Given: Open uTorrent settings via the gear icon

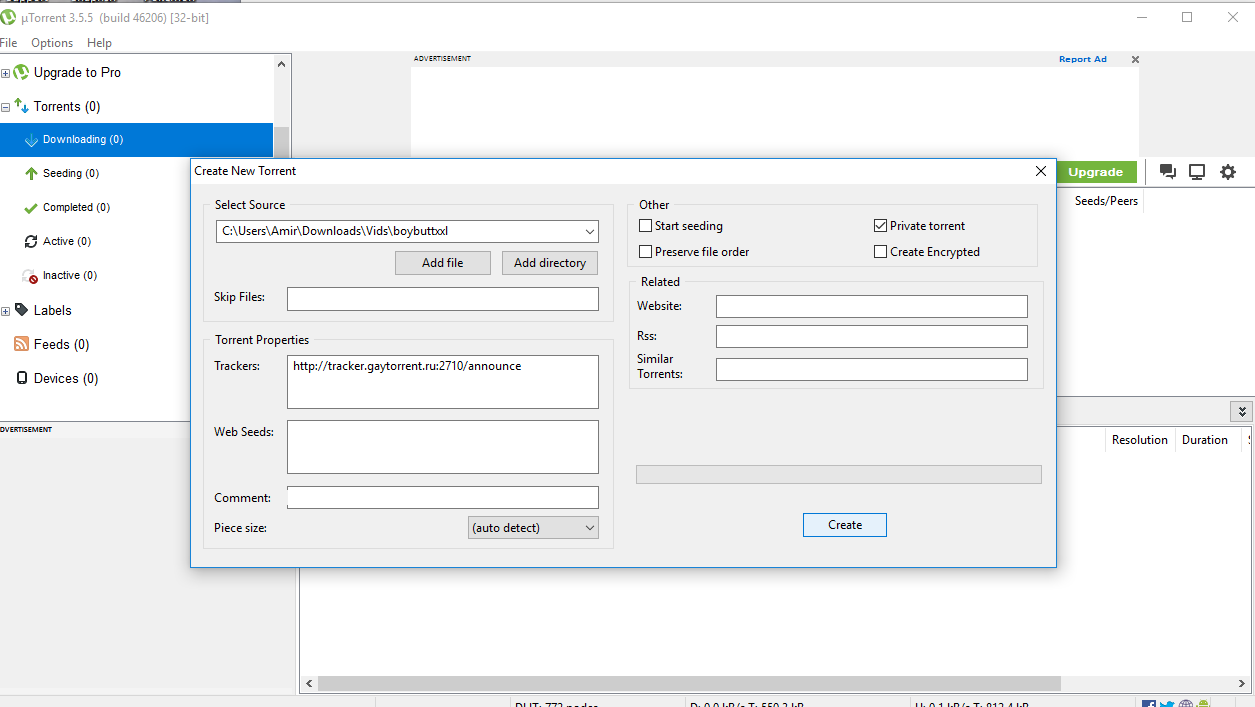Looking at the screenshot, I should click(1227, 171).
